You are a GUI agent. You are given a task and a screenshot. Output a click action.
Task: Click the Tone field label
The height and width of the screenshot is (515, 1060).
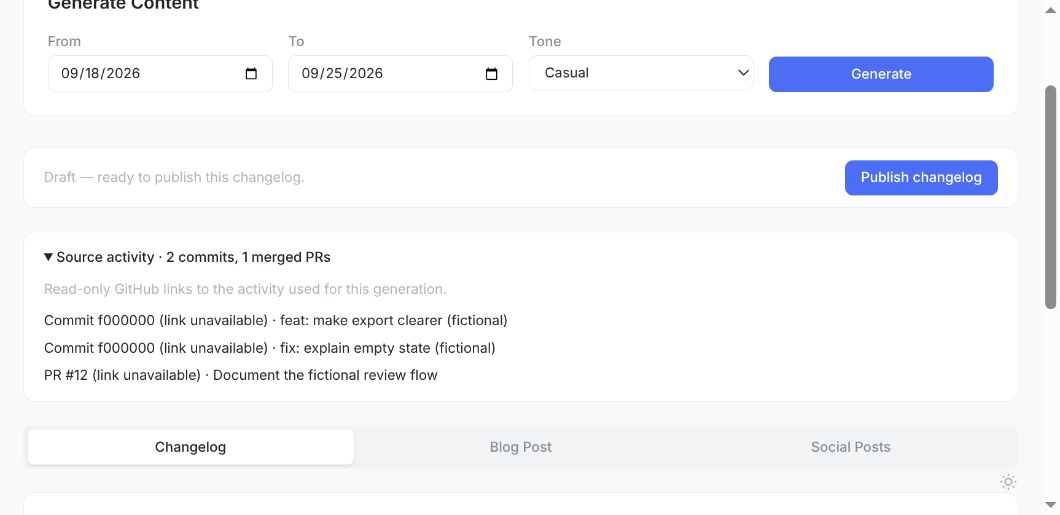pos(545,41)
